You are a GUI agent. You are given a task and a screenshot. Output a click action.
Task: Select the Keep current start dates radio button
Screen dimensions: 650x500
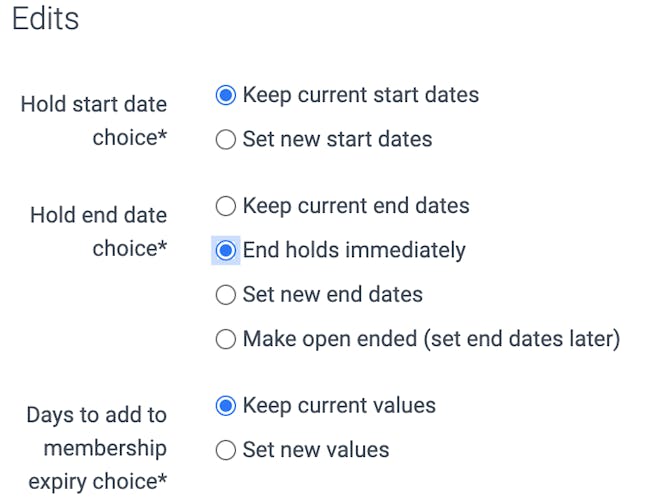[226, 96]
